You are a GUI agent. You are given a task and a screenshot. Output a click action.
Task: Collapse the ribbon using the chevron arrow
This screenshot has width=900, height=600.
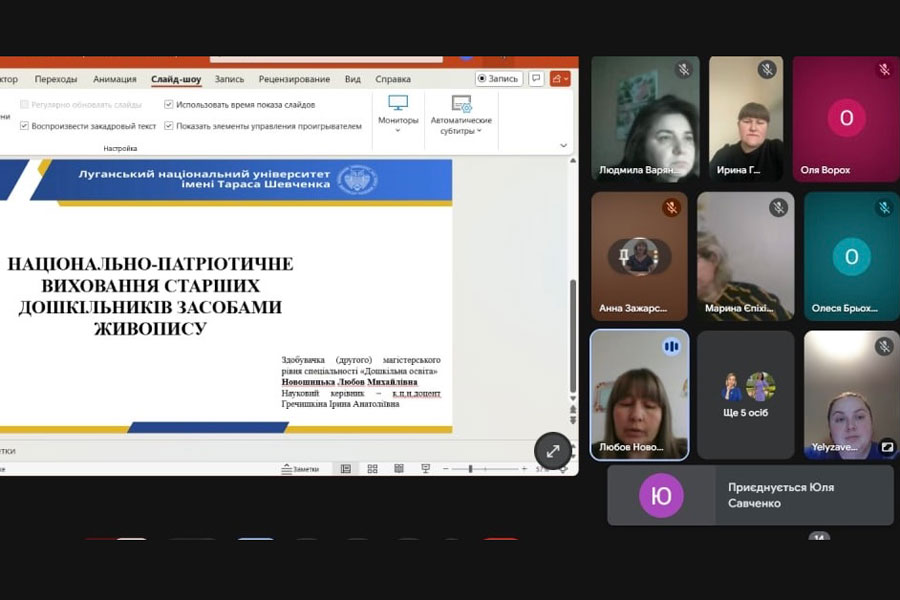pyautogui.click(x=563, y=146)
